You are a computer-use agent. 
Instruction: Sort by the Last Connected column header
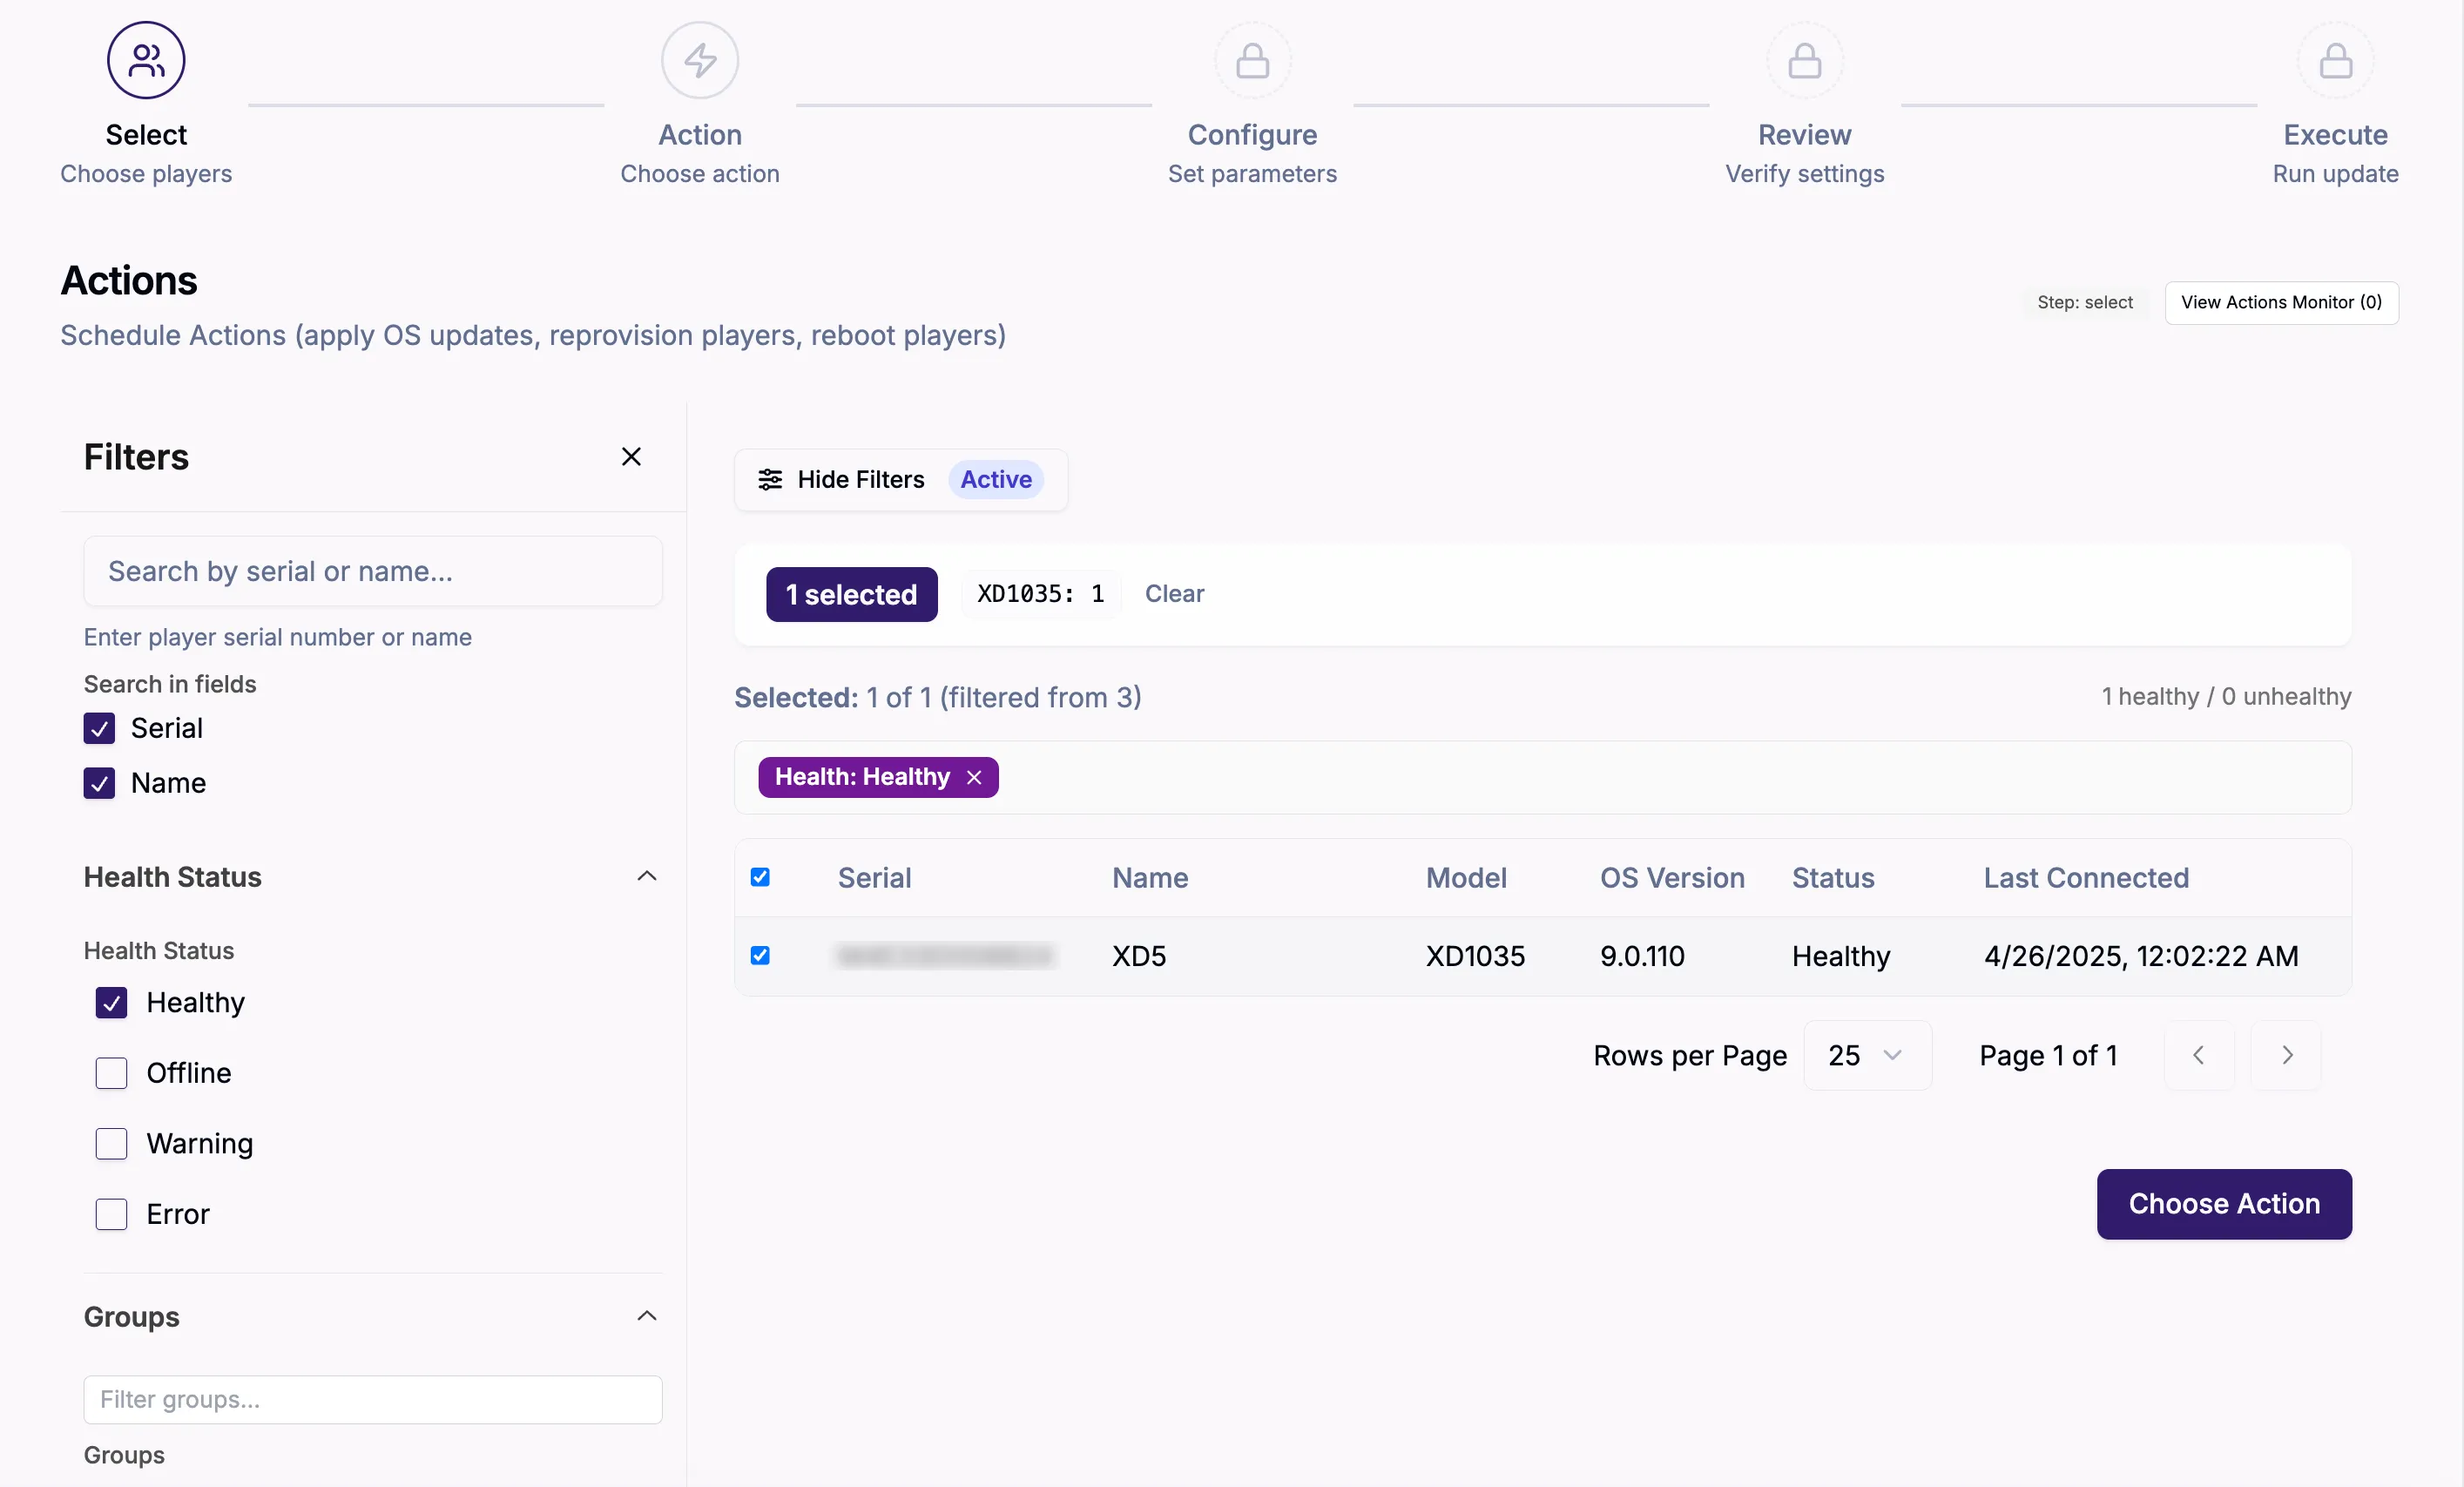pyautogui.click(x=2086, y=877)
